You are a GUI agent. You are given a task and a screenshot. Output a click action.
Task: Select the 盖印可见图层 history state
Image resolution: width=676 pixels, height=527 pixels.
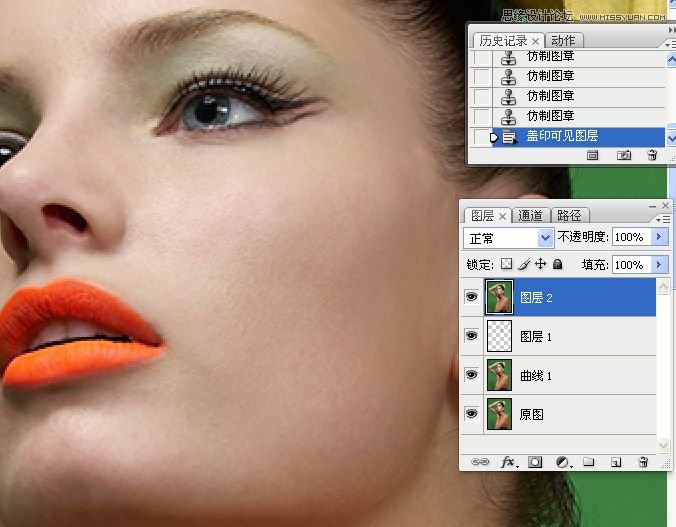point(579,137)
